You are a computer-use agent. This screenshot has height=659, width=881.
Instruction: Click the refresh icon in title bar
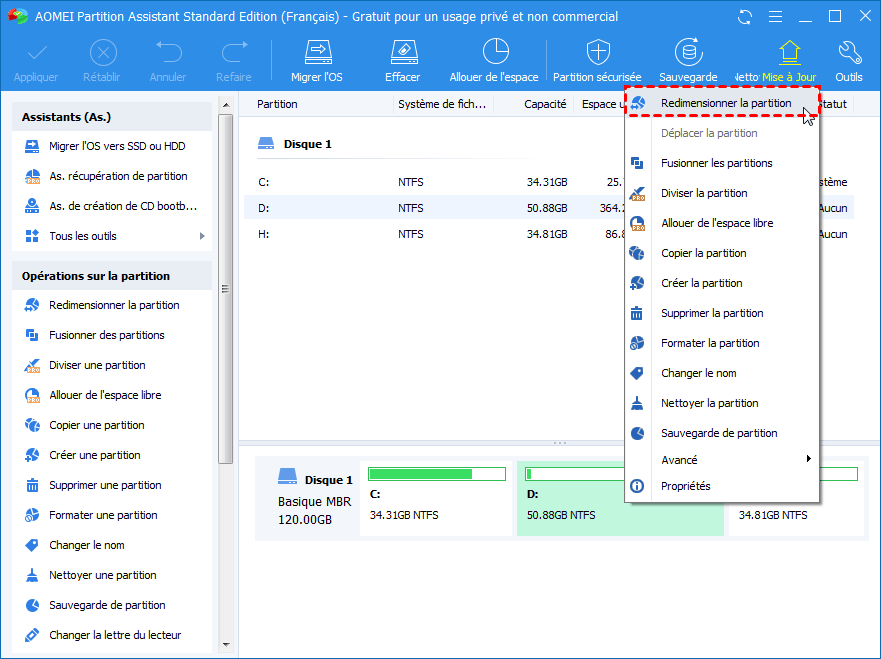click(x=744, y=17)
